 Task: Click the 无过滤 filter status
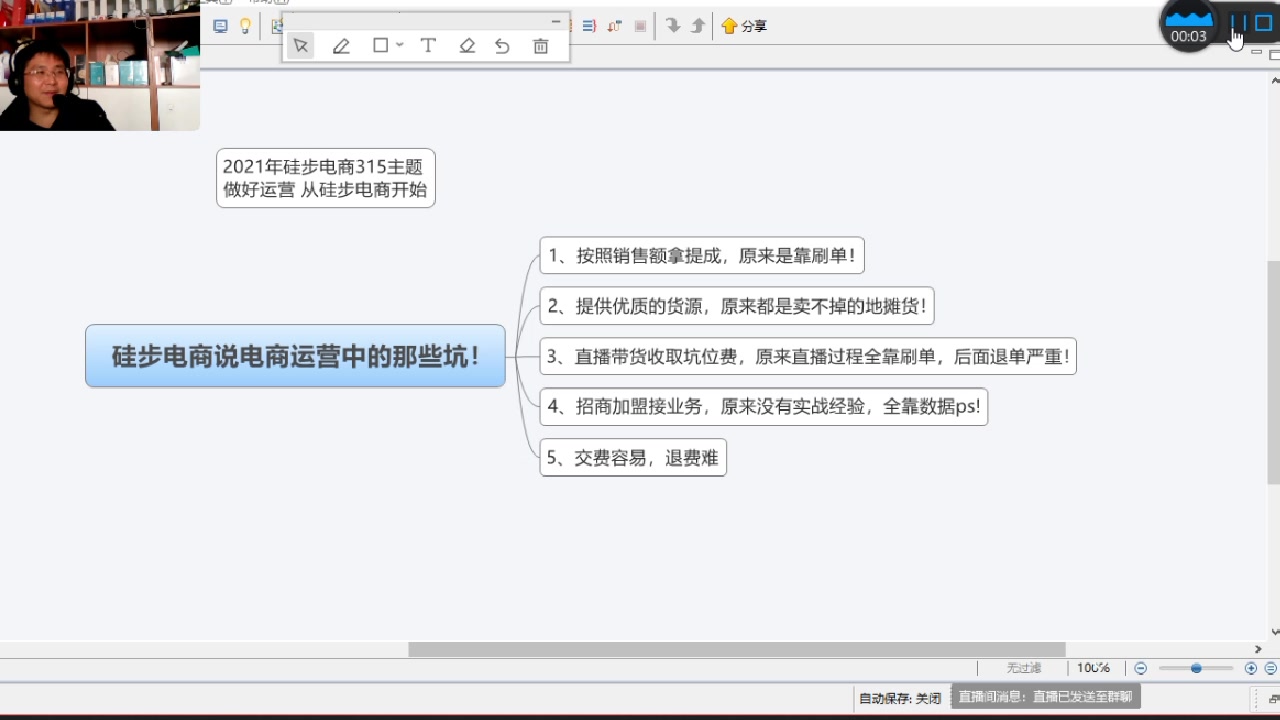[x=1024, y=668]
